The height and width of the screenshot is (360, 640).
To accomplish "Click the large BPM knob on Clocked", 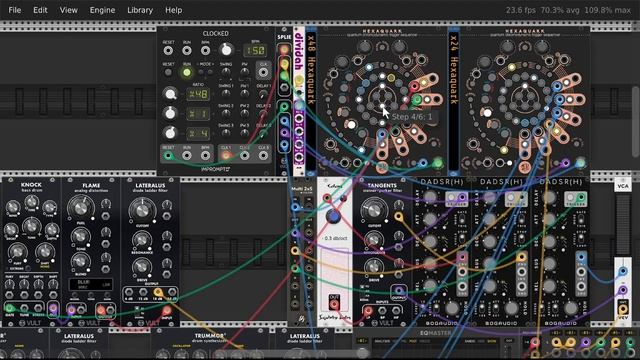I will (226, 50).
